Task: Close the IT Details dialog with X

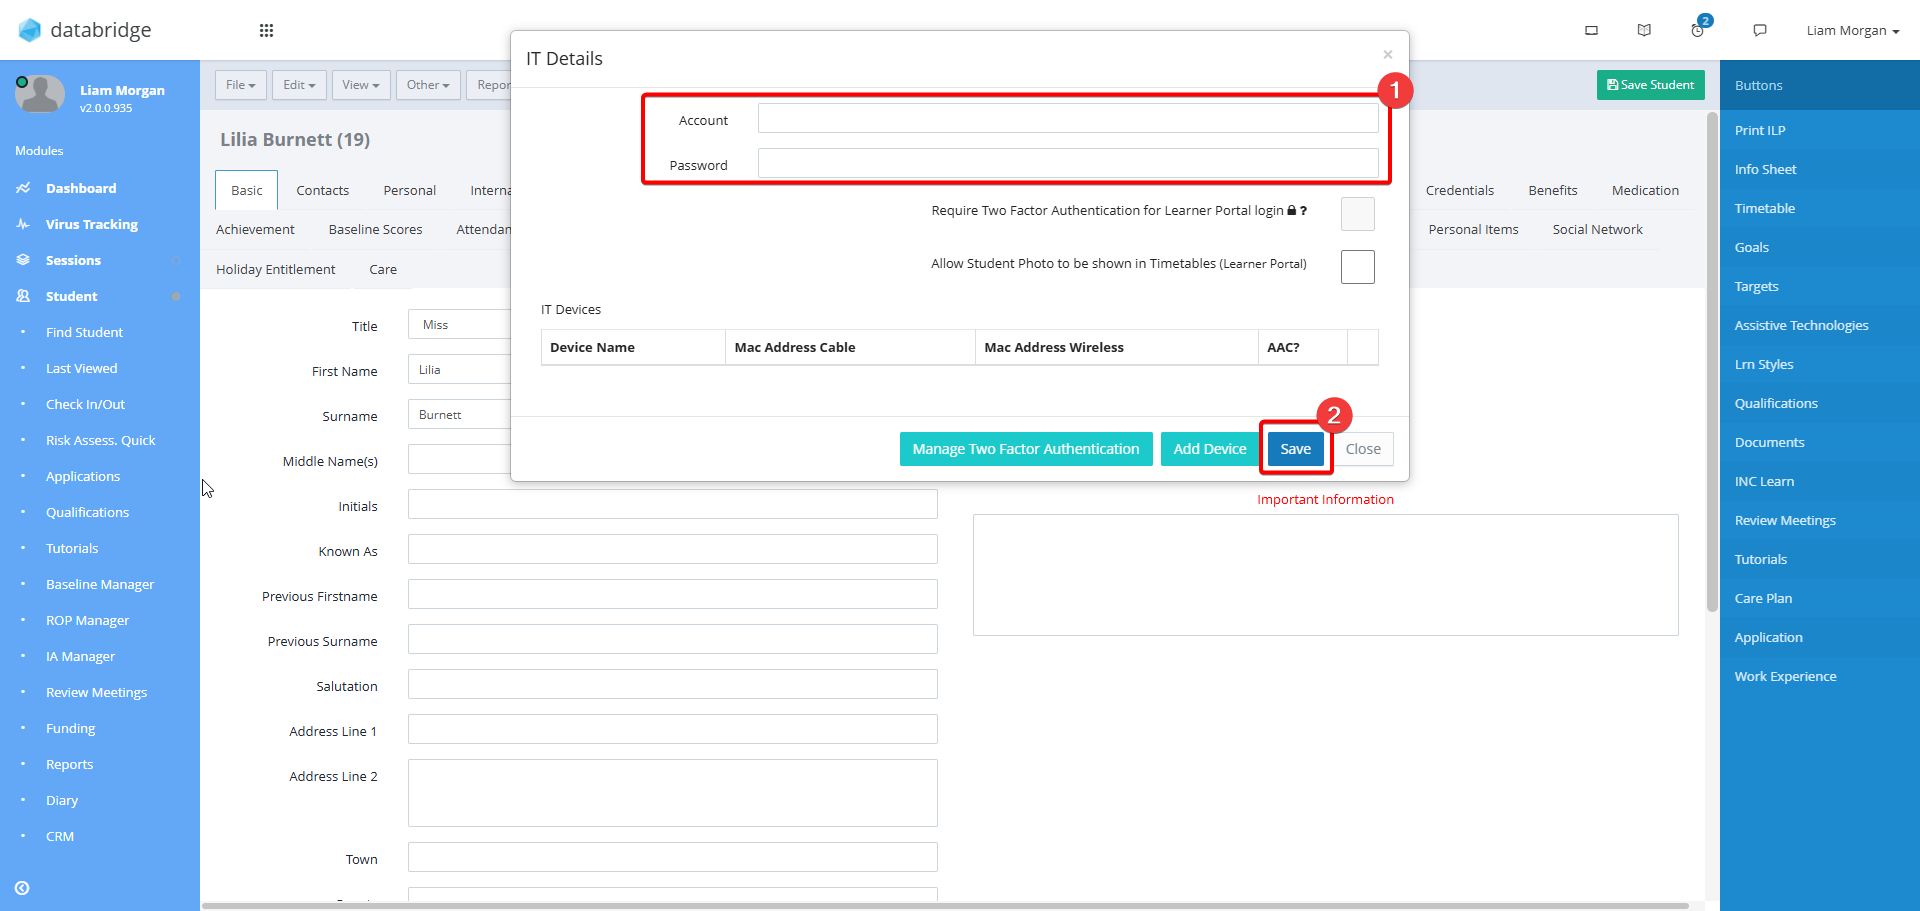Action: tap(1388, 54)
